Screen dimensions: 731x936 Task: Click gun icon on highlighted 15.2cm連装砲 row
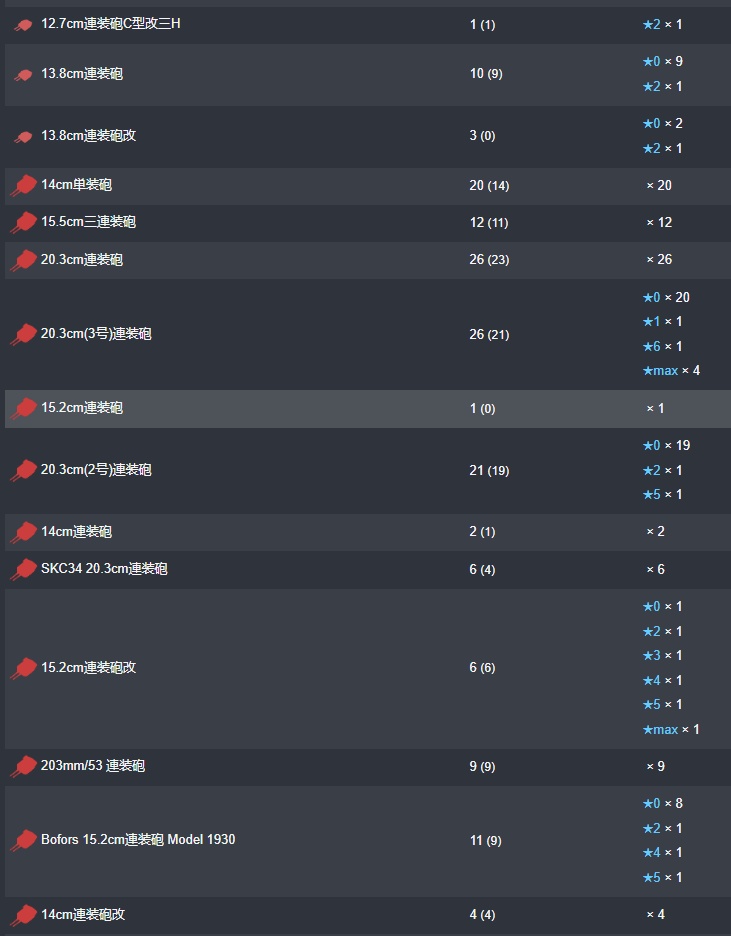pyautogui.click(x=23, y=409)
